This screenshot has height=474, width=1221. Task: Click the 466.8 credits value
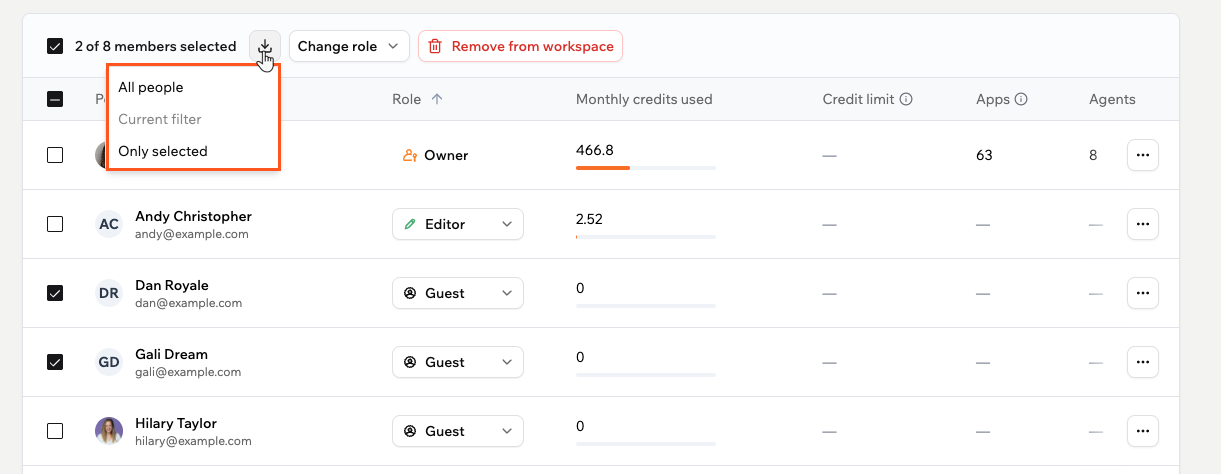tap(595, 150)
